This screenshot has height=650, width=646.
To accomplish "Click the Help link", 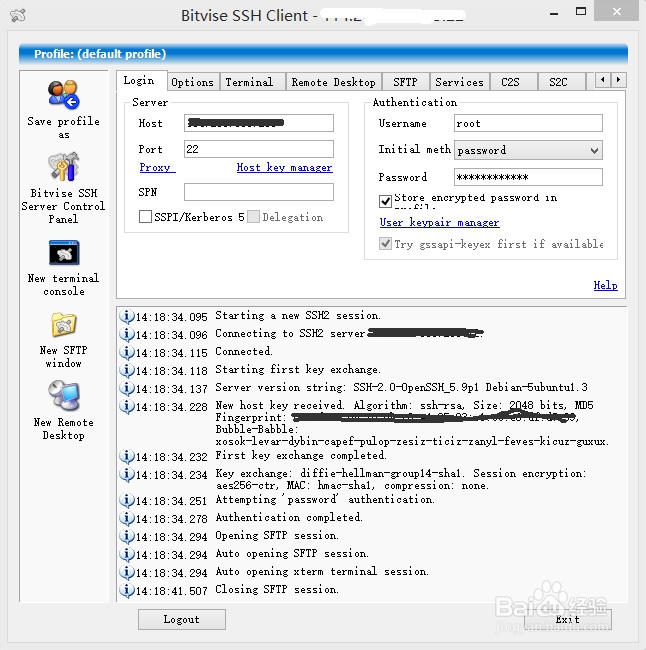I will coord(605,285).
